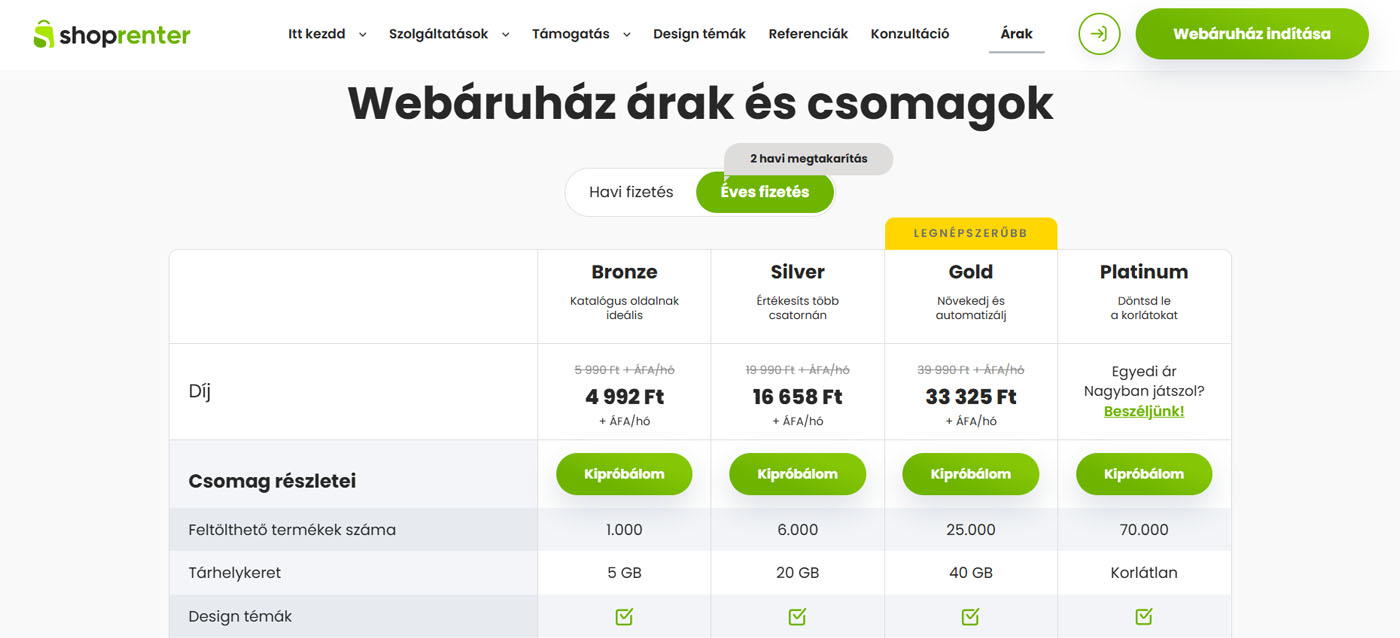The image size is (1400, 638).
Task: Click the Platinum plan heading
Action: click(x=1144, y=272)
